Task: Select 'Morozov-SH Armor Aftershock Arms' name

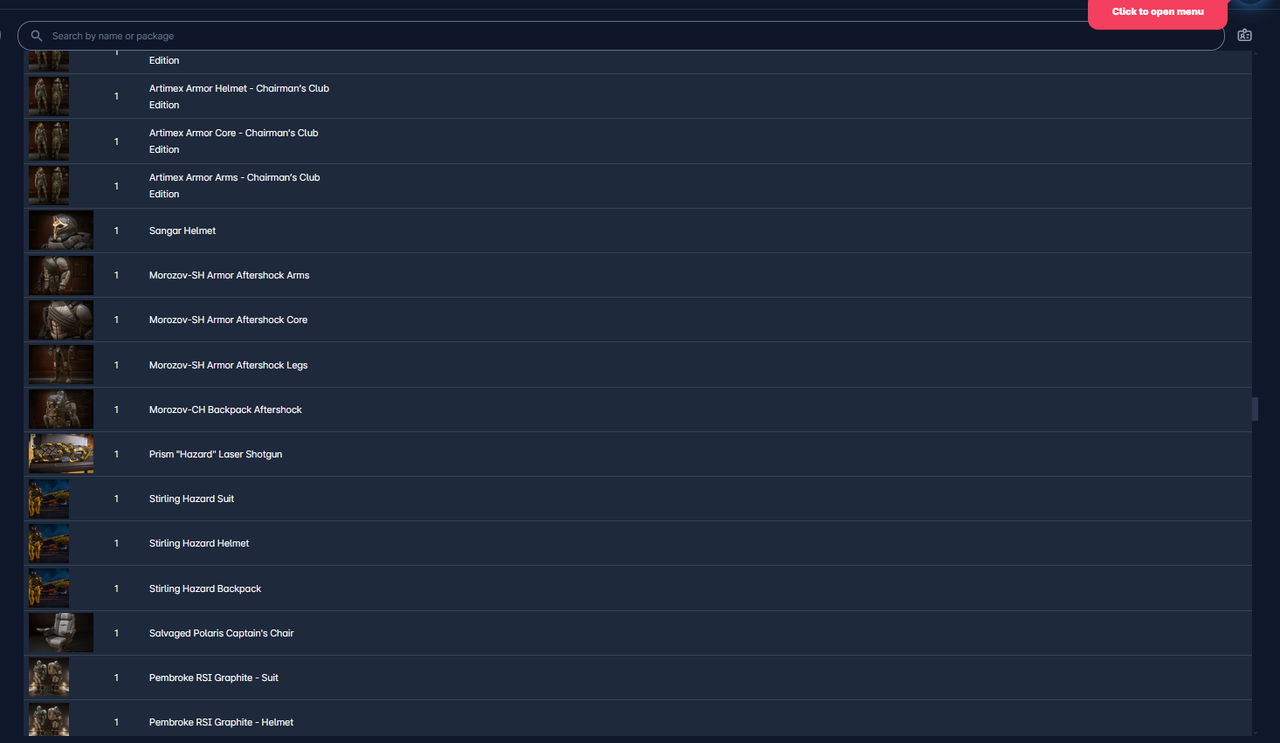Action: (229, 275)
